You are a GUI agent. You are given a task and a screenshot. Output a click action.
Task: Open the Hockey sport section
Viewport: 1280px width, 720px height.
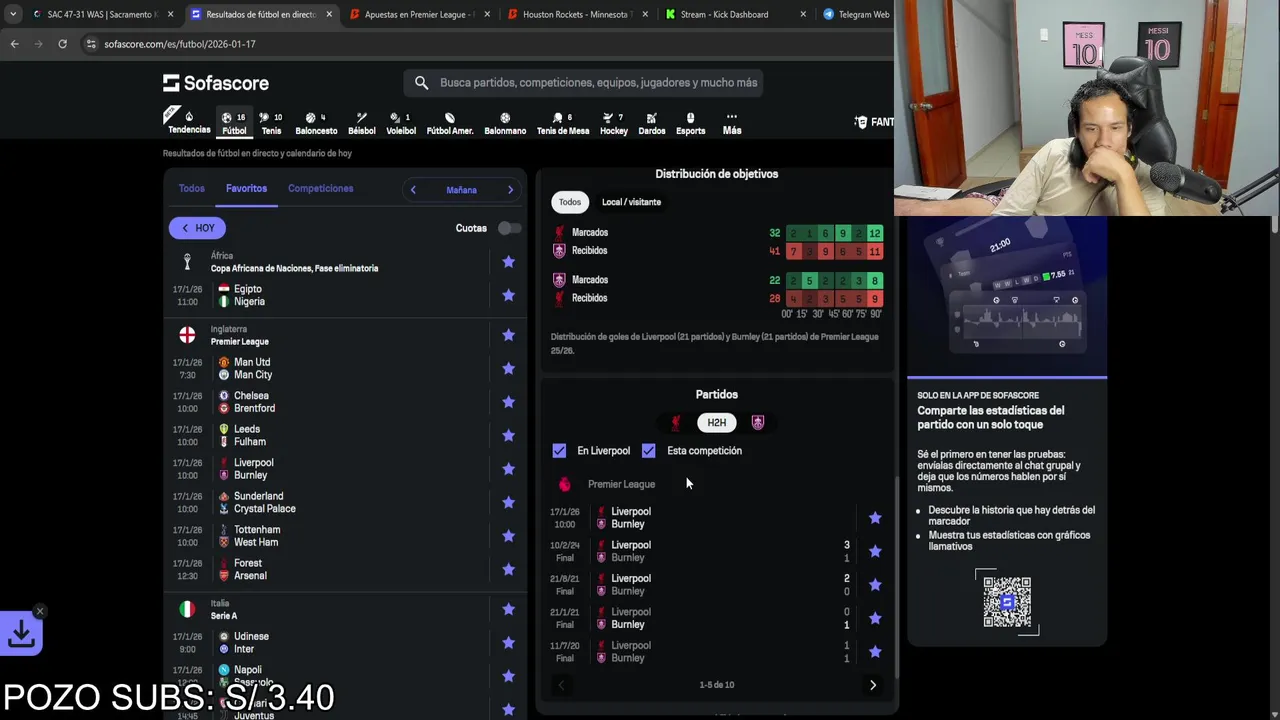614,122
